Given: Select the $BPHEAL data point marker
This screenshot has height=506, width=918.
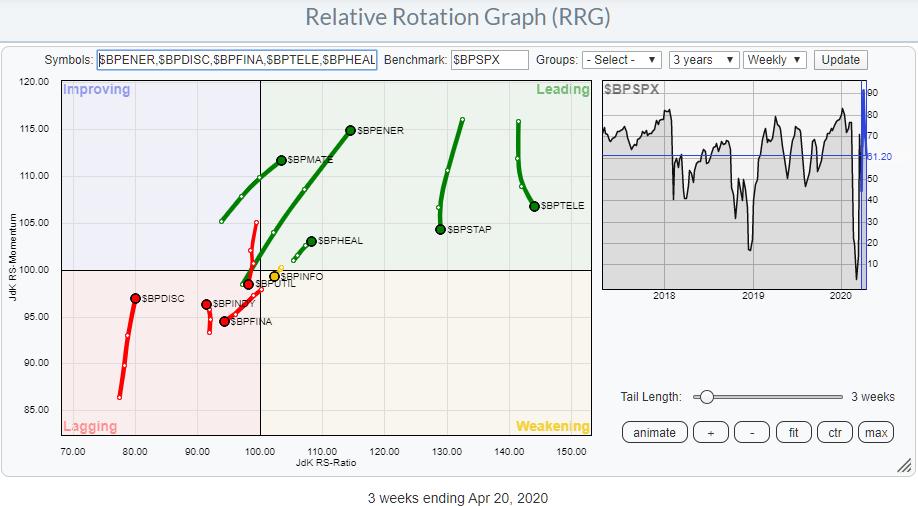Looking at the screenshot, I should coord(311,241).
